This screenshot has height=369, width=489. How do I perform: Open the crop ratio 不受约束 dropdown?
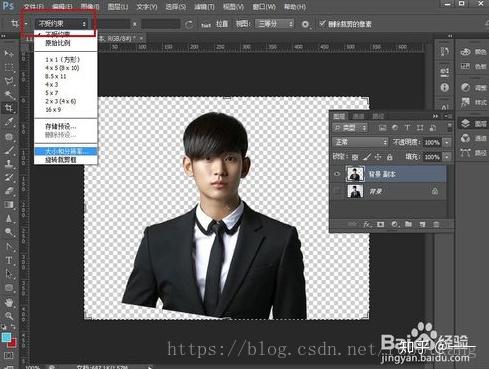coord(62,24)
